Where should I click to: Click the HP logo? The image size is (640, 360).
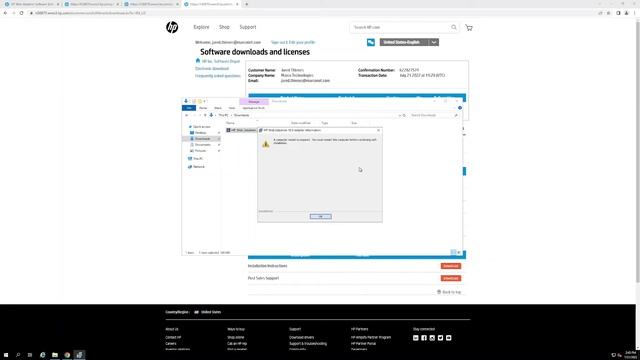(x=172, y=27)
